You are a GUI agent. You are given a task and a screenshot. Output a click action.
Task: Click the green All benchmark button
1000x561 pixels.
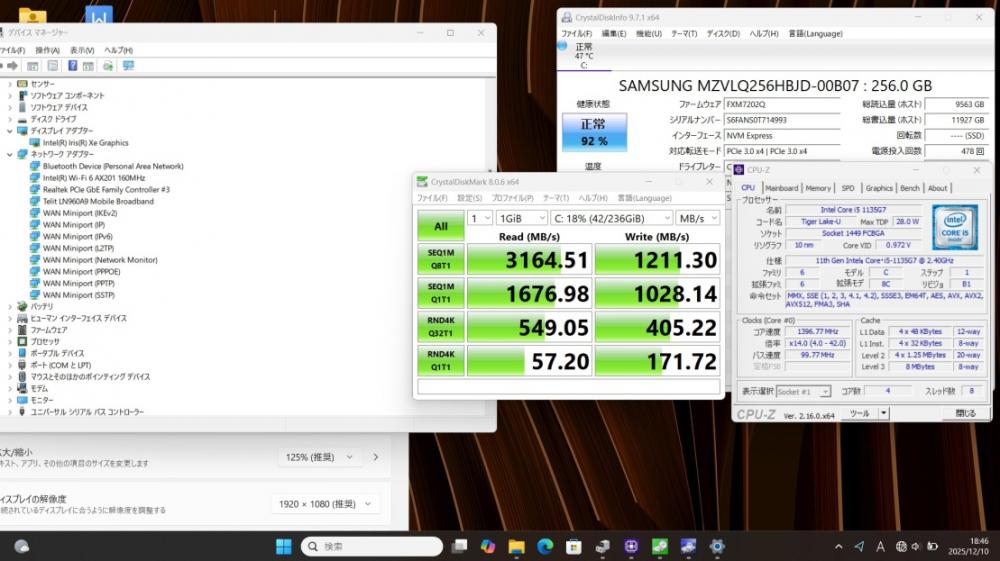click(x=440, y=227)
